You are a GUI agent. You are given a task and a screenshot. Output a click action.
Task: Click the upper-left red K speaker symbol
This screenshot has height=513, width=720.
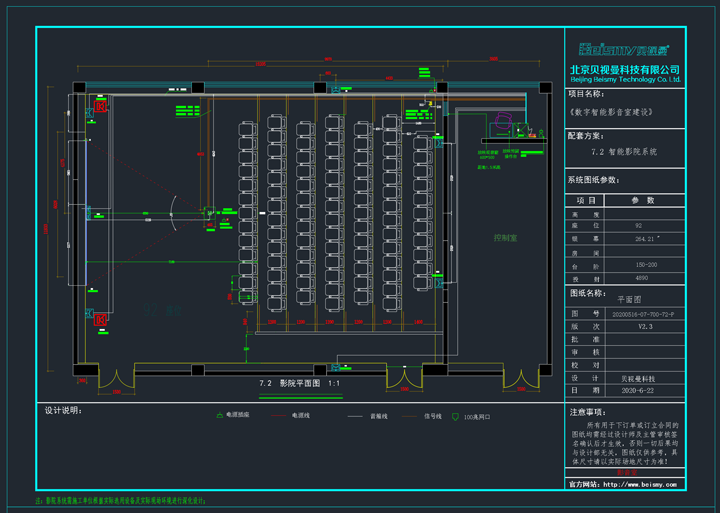[100, 107]
